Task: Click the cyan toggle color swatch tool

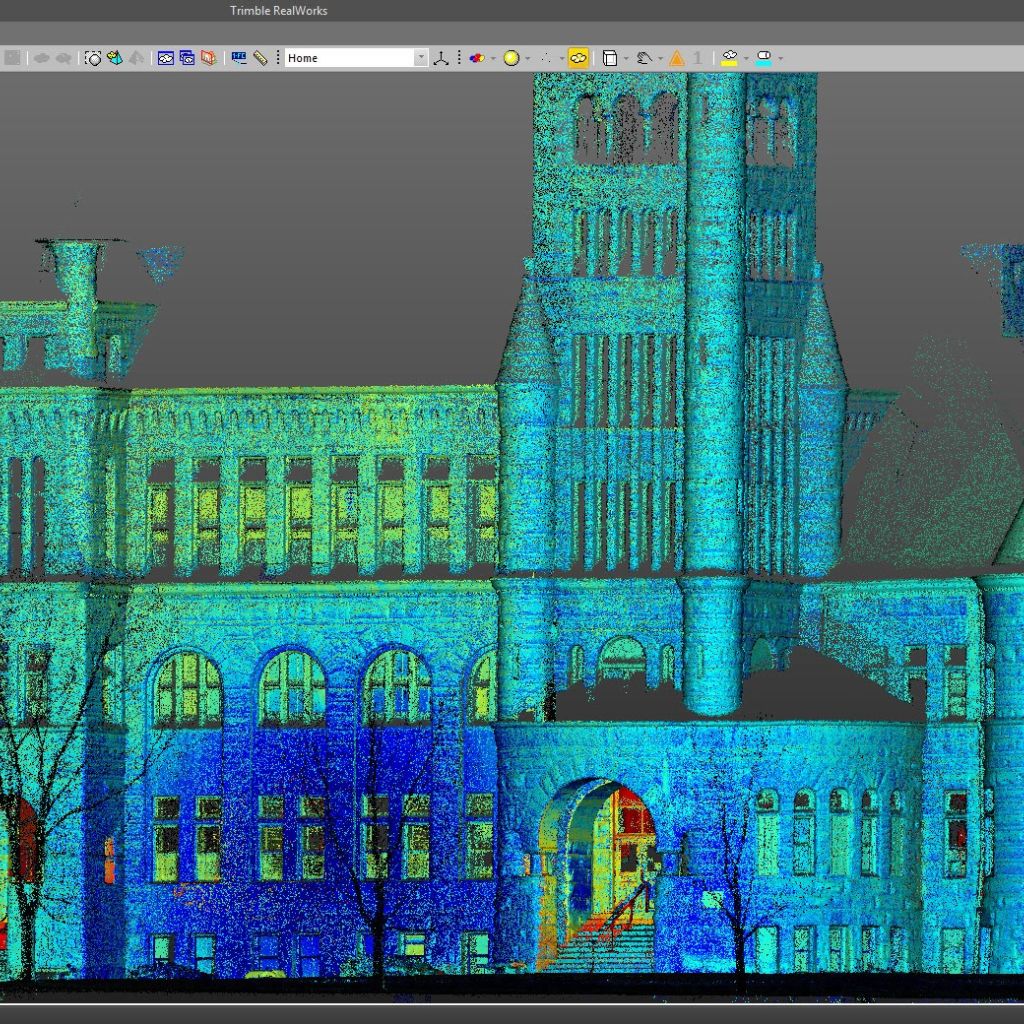Action: 763,58
